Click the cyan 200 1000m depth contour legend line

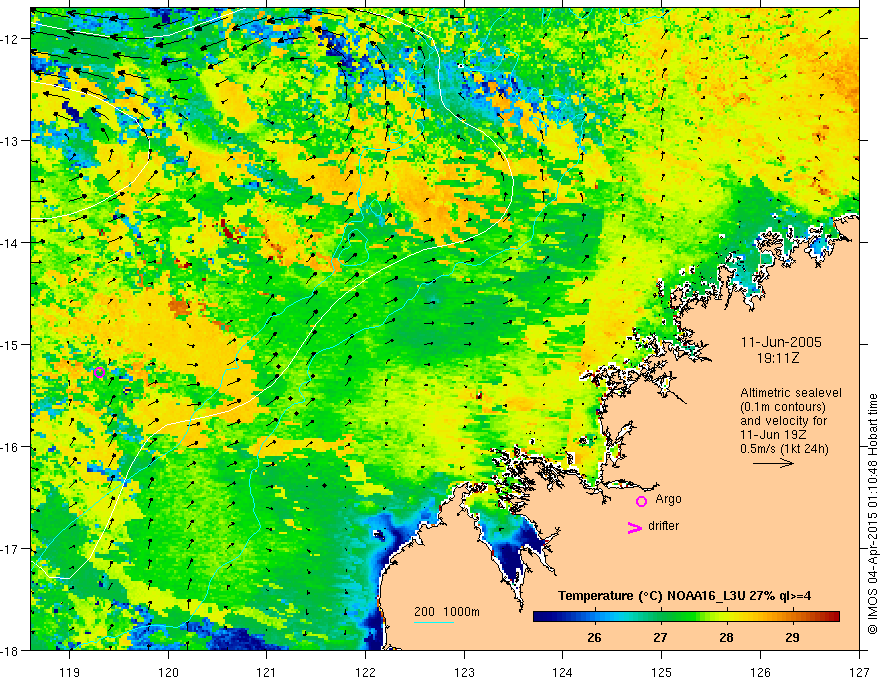pos(434,622)
